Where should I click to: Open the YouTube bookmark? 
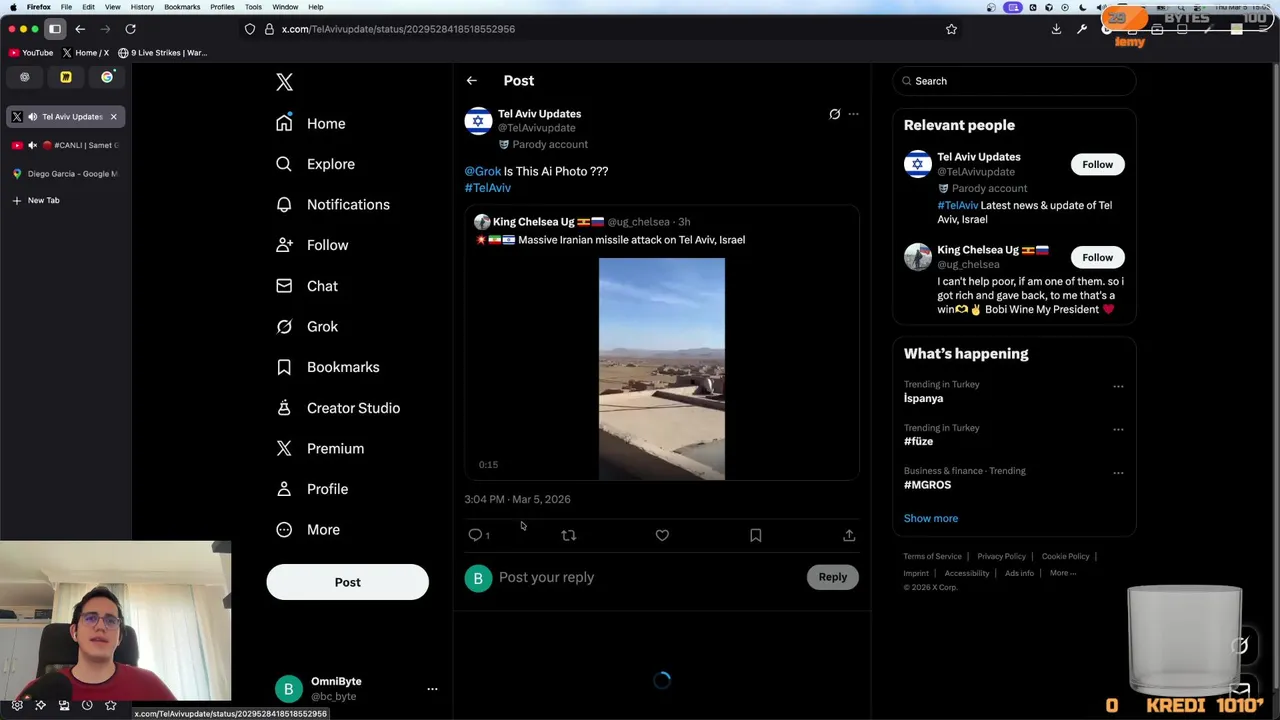coord(31,52)
